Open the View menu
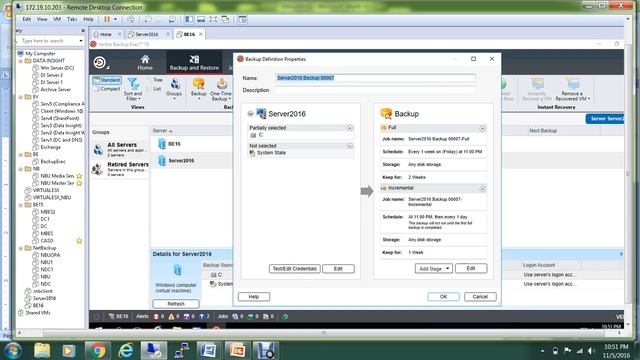The height and width of the screenshot is (360, 640). tap(42, 19)
